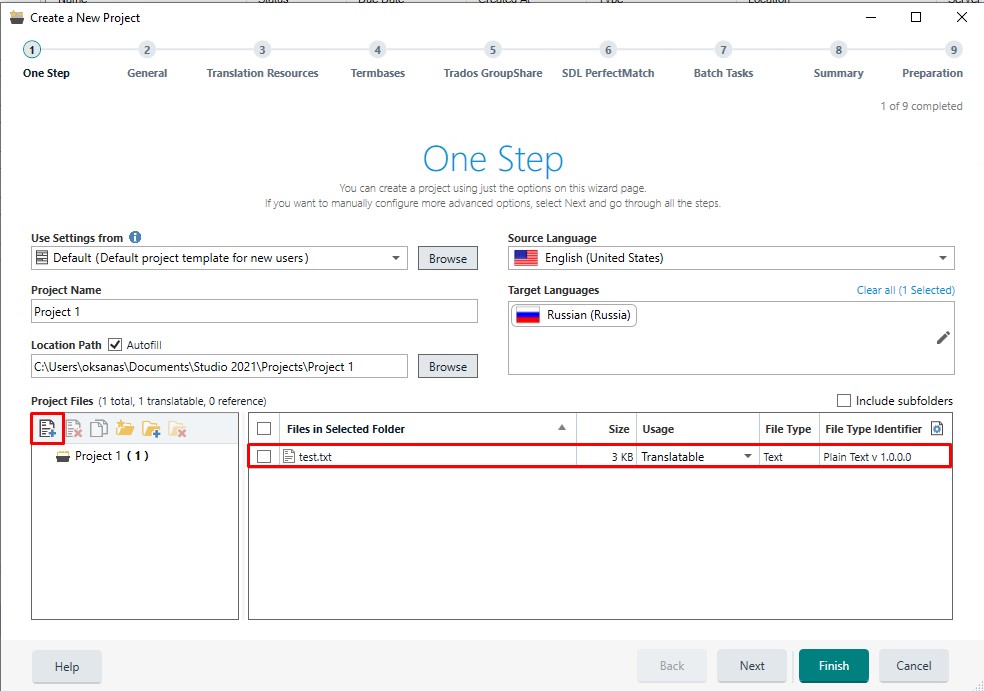Click the delete folder icon
This screenshot has height=691, width=984.
pyautogui.click(x=177, y=429)
